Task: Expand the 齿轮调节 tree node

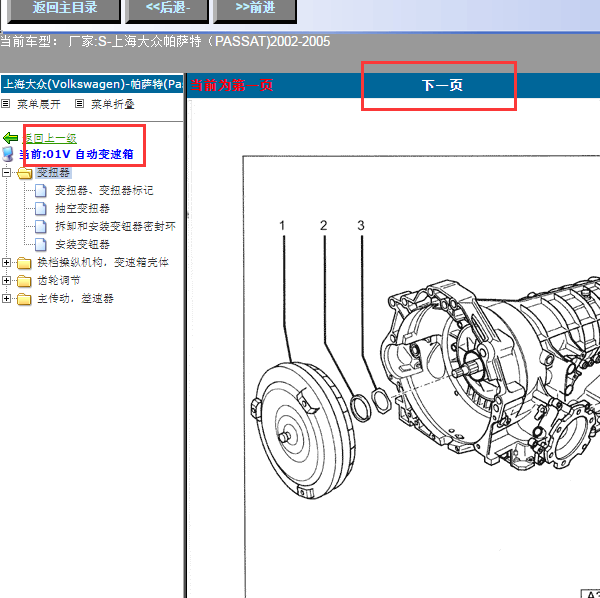Action: pyautogui.click(x=6, y=280)
